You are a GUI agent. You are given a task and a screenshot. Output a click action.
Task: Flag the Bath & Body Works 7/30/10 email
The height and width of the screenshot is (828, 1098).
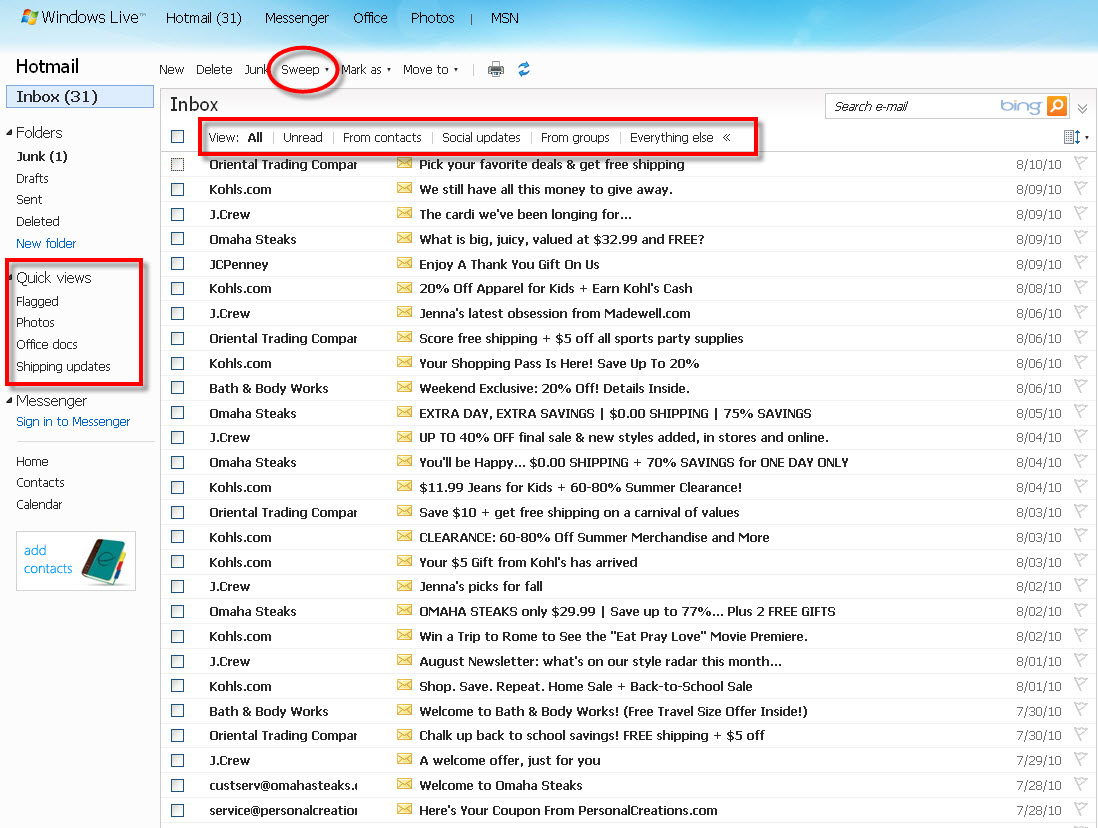tap(1080, 711)
